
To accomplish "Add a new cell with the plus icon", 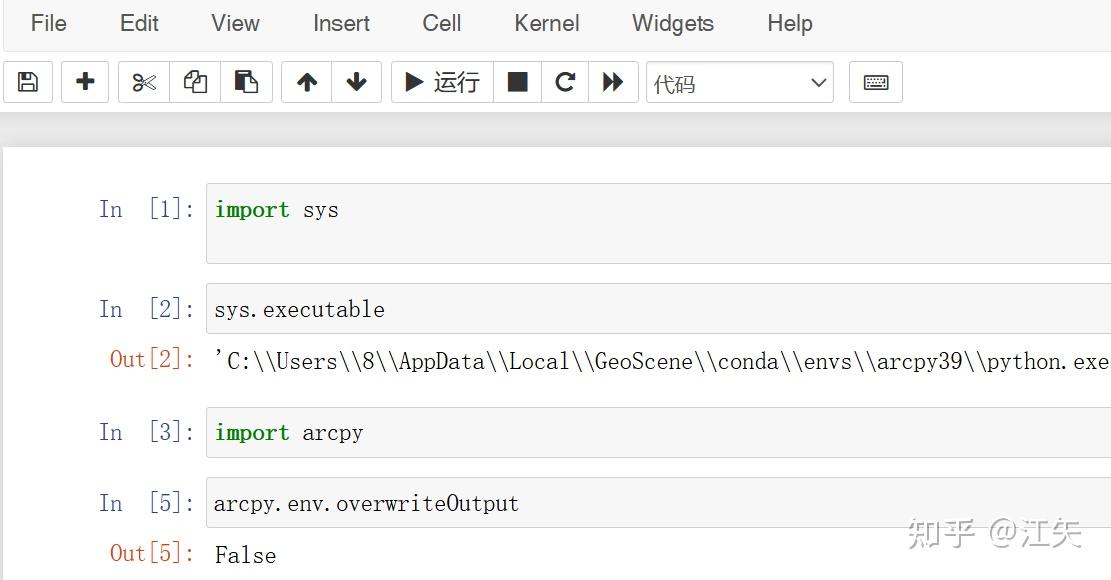I will 85,82.
